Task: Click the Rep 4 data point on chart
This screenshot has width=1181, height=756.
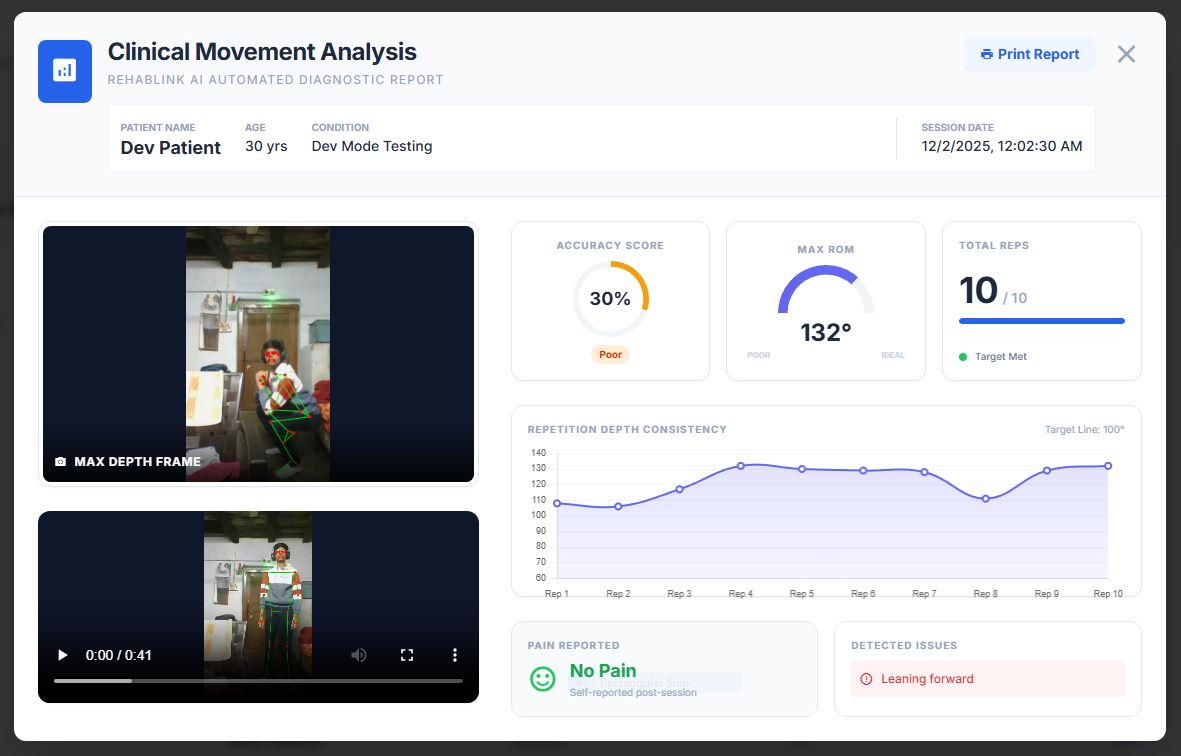Action: pos(741,465)
